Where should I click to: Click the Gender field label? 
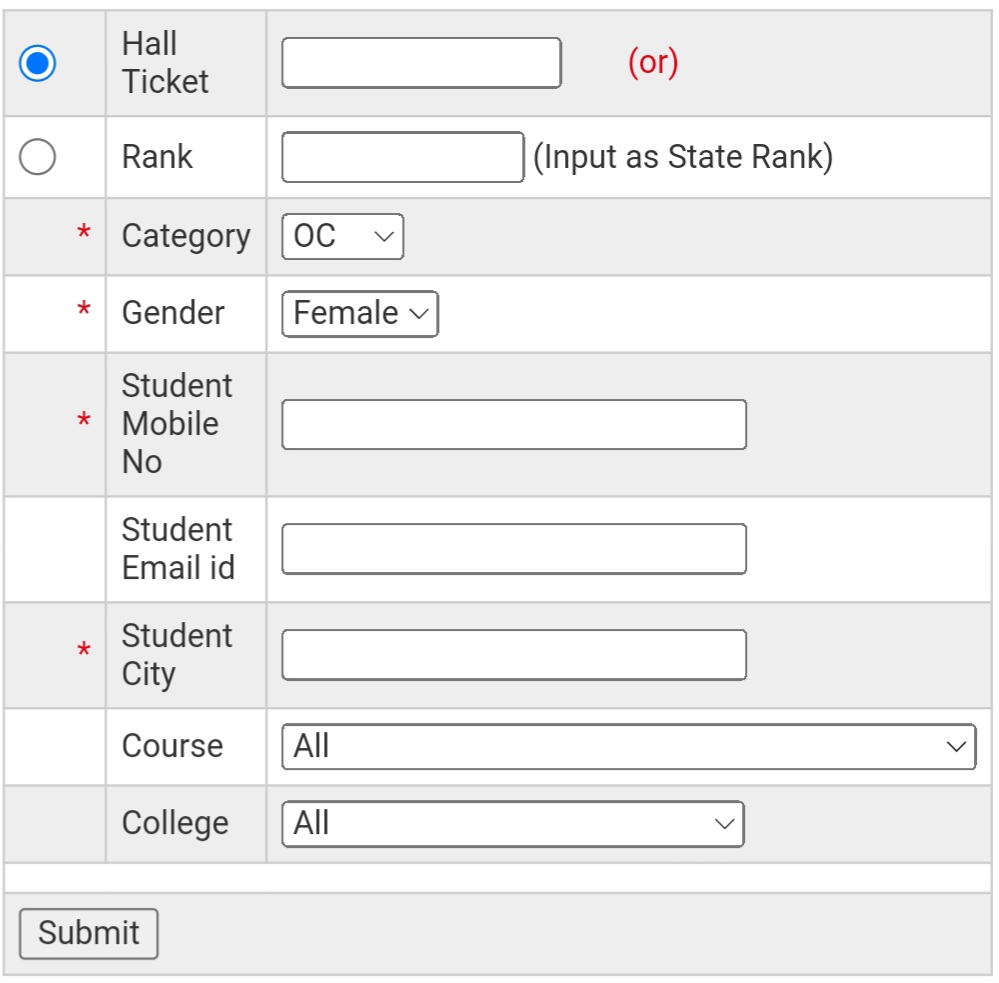(173, 313)
